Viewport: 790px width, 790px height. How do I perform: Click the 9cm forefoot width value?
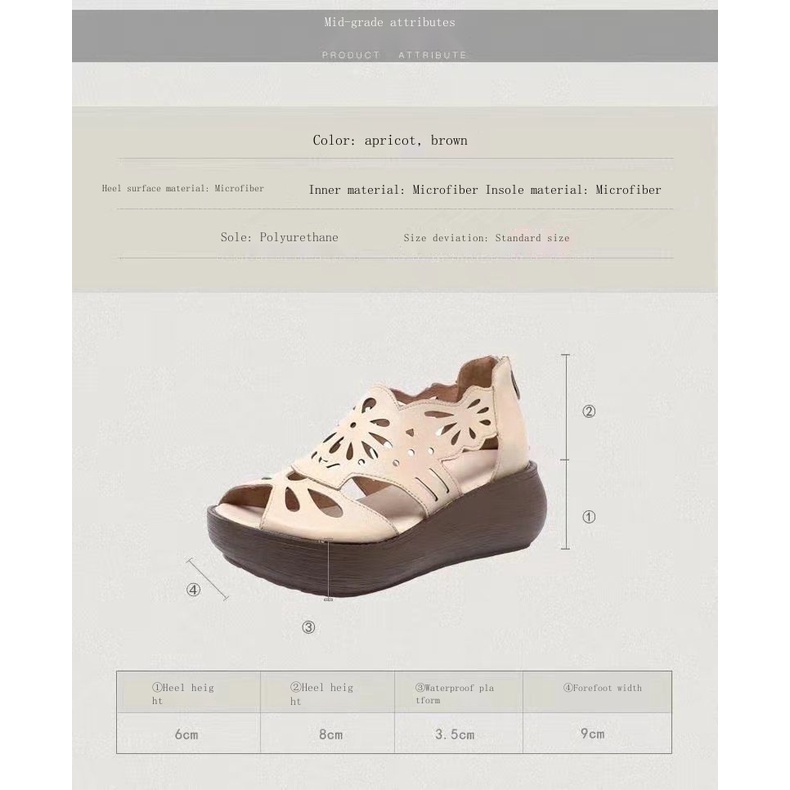pos(593,734)
